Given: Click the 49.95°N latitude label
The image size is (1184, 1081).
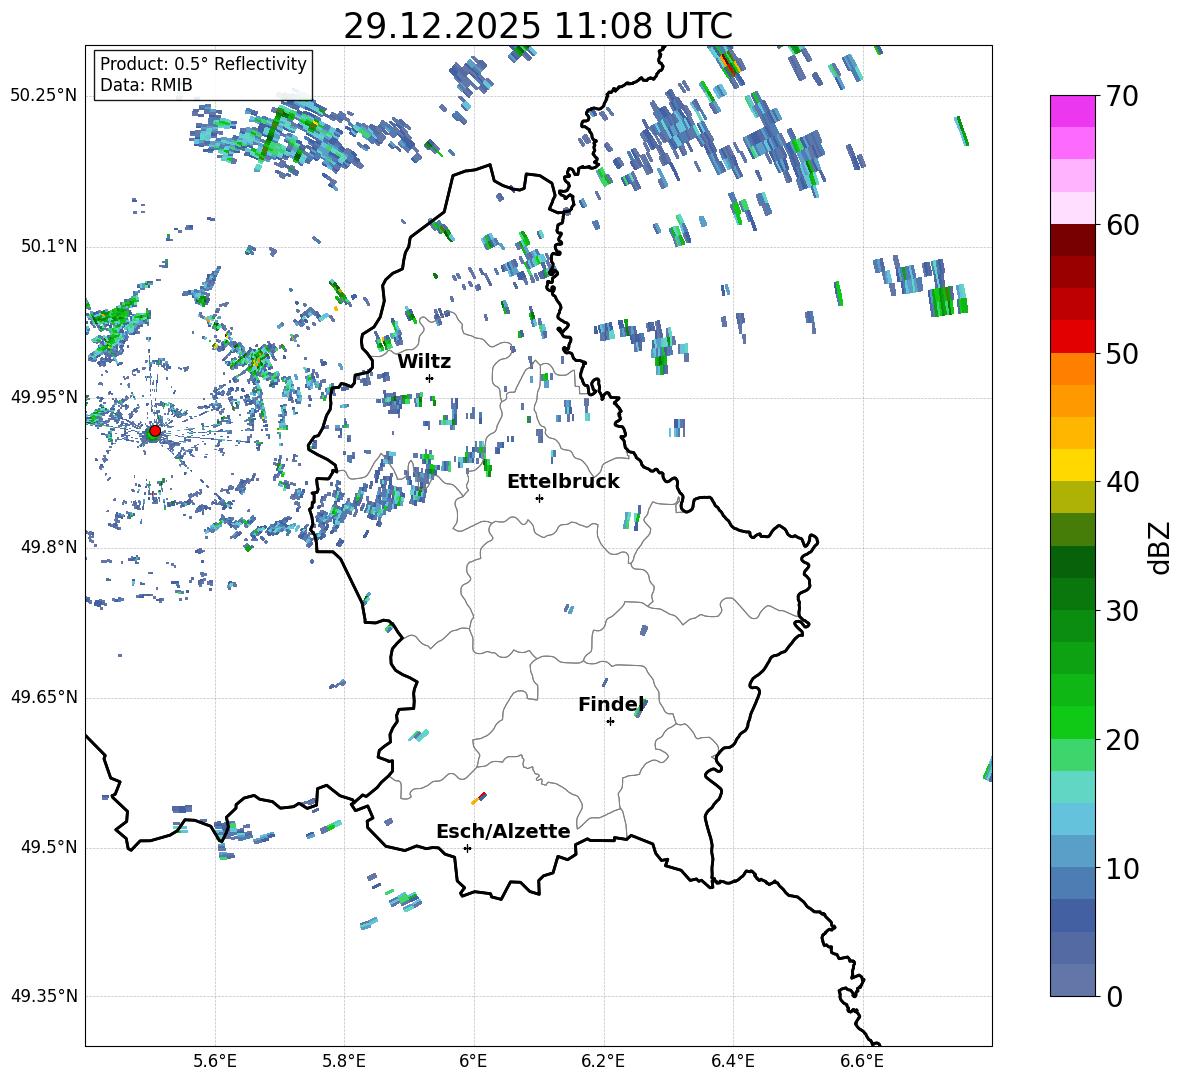Looking at the screenshot, I should coord(43,397).
